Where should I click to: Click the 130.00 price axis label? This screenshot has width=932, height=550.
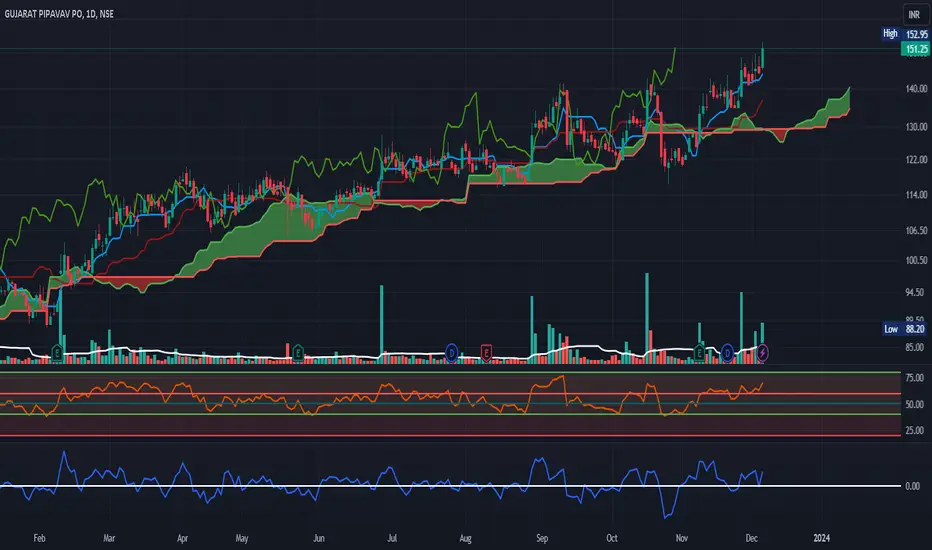[x=916, y=127]
